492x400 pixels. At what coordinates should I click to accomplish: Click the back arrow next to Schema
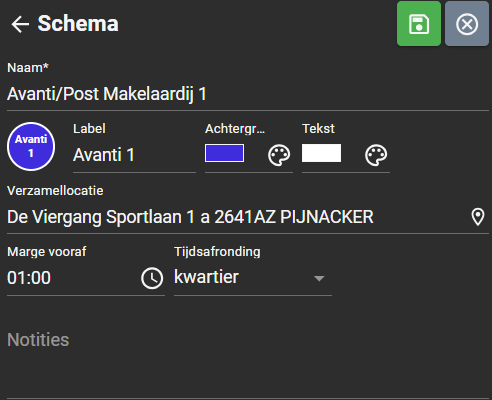(x=20, y=25)
